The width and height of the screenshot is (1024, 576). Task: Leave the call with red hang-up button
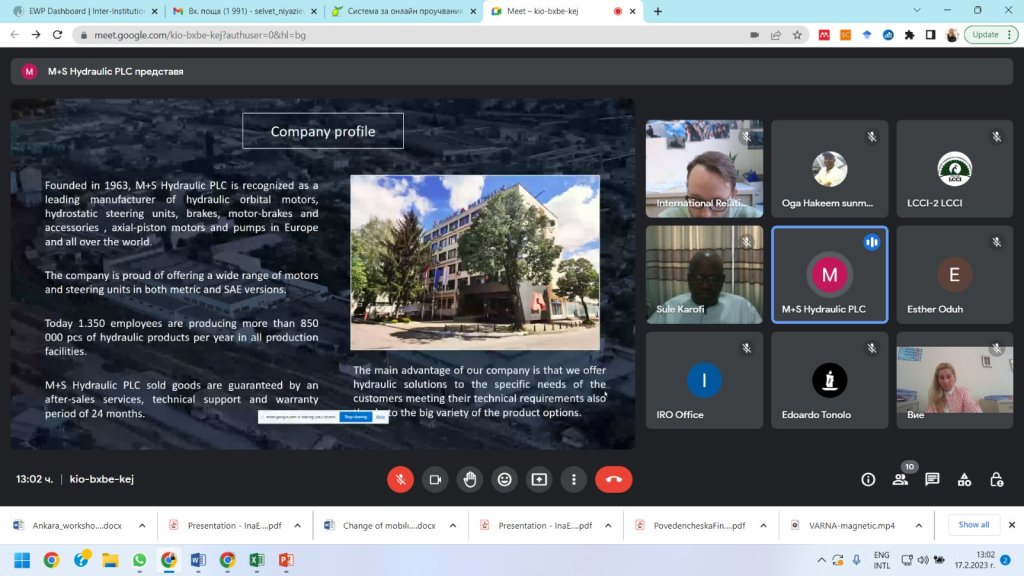(613, 479)
